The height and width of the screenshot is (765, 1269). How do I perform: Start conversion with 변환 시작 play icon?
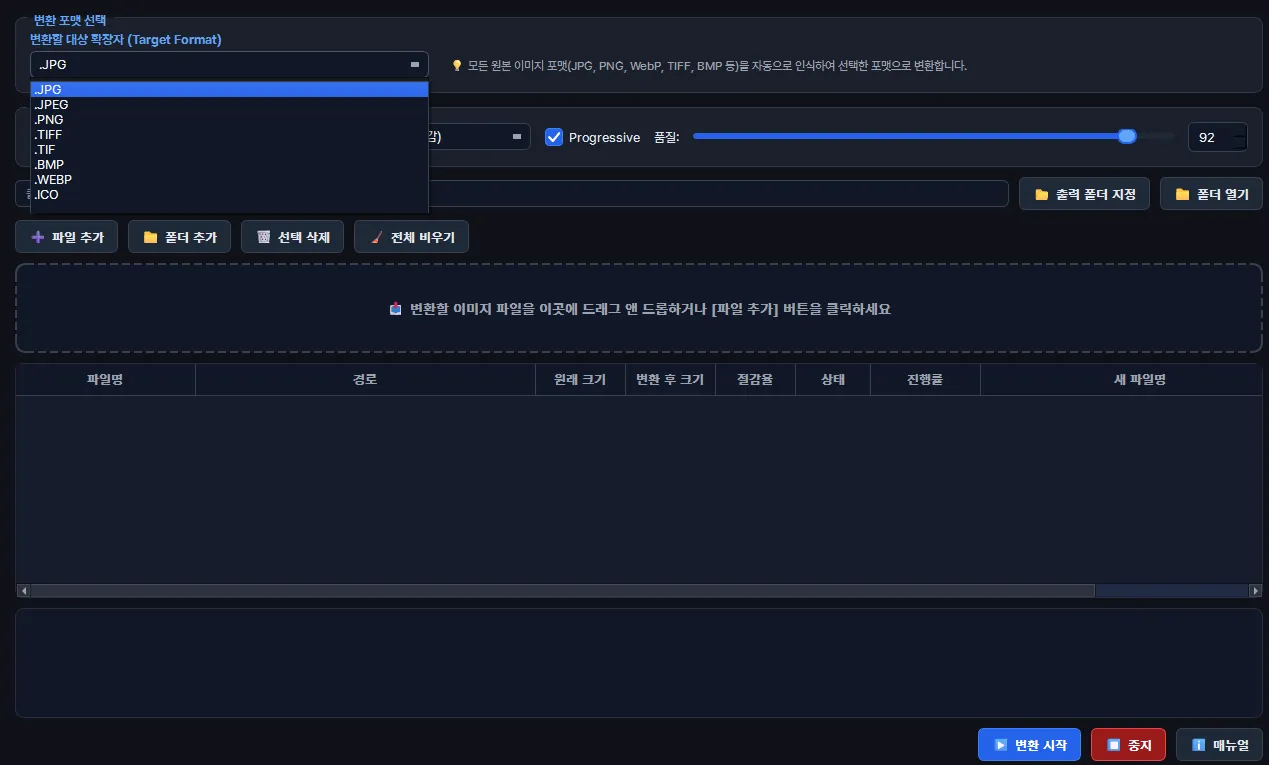1001,745
